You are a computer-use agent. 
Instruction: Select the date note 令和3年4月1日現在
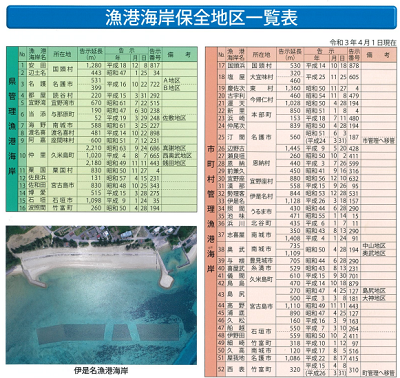click(x=363, y=43)
